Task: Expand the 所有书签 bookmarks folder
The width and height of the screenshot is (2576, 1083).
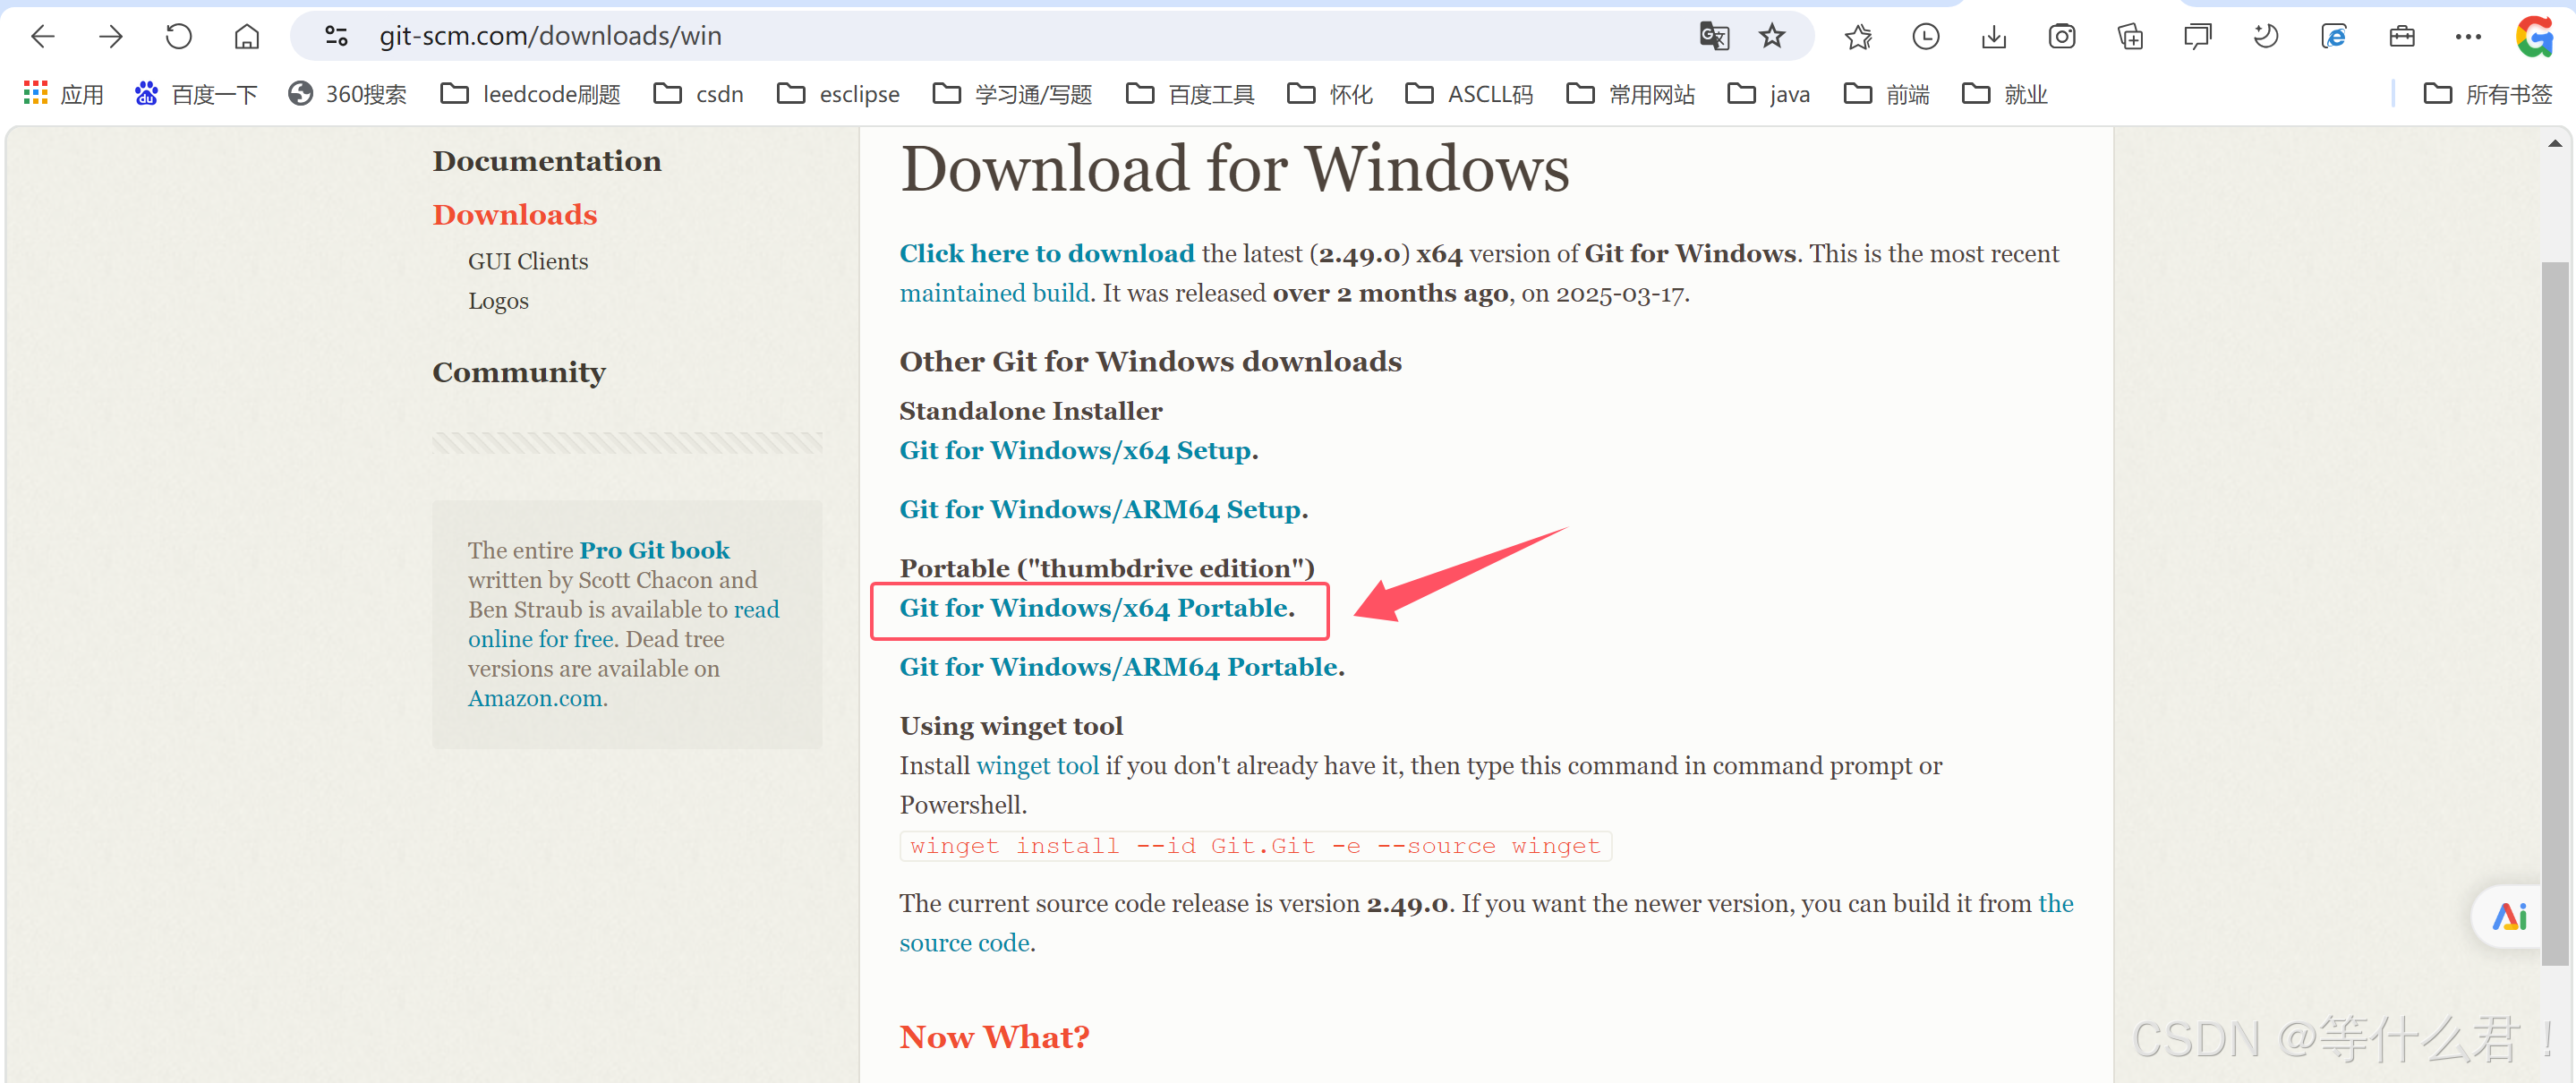Action: click(x=2488, y=94)
